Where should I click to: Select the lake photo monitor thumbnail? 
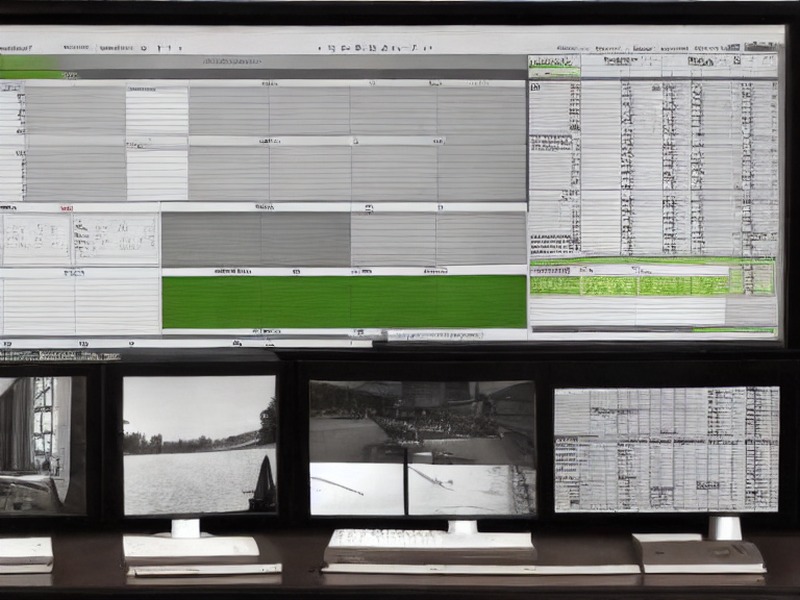pos(199,445)
